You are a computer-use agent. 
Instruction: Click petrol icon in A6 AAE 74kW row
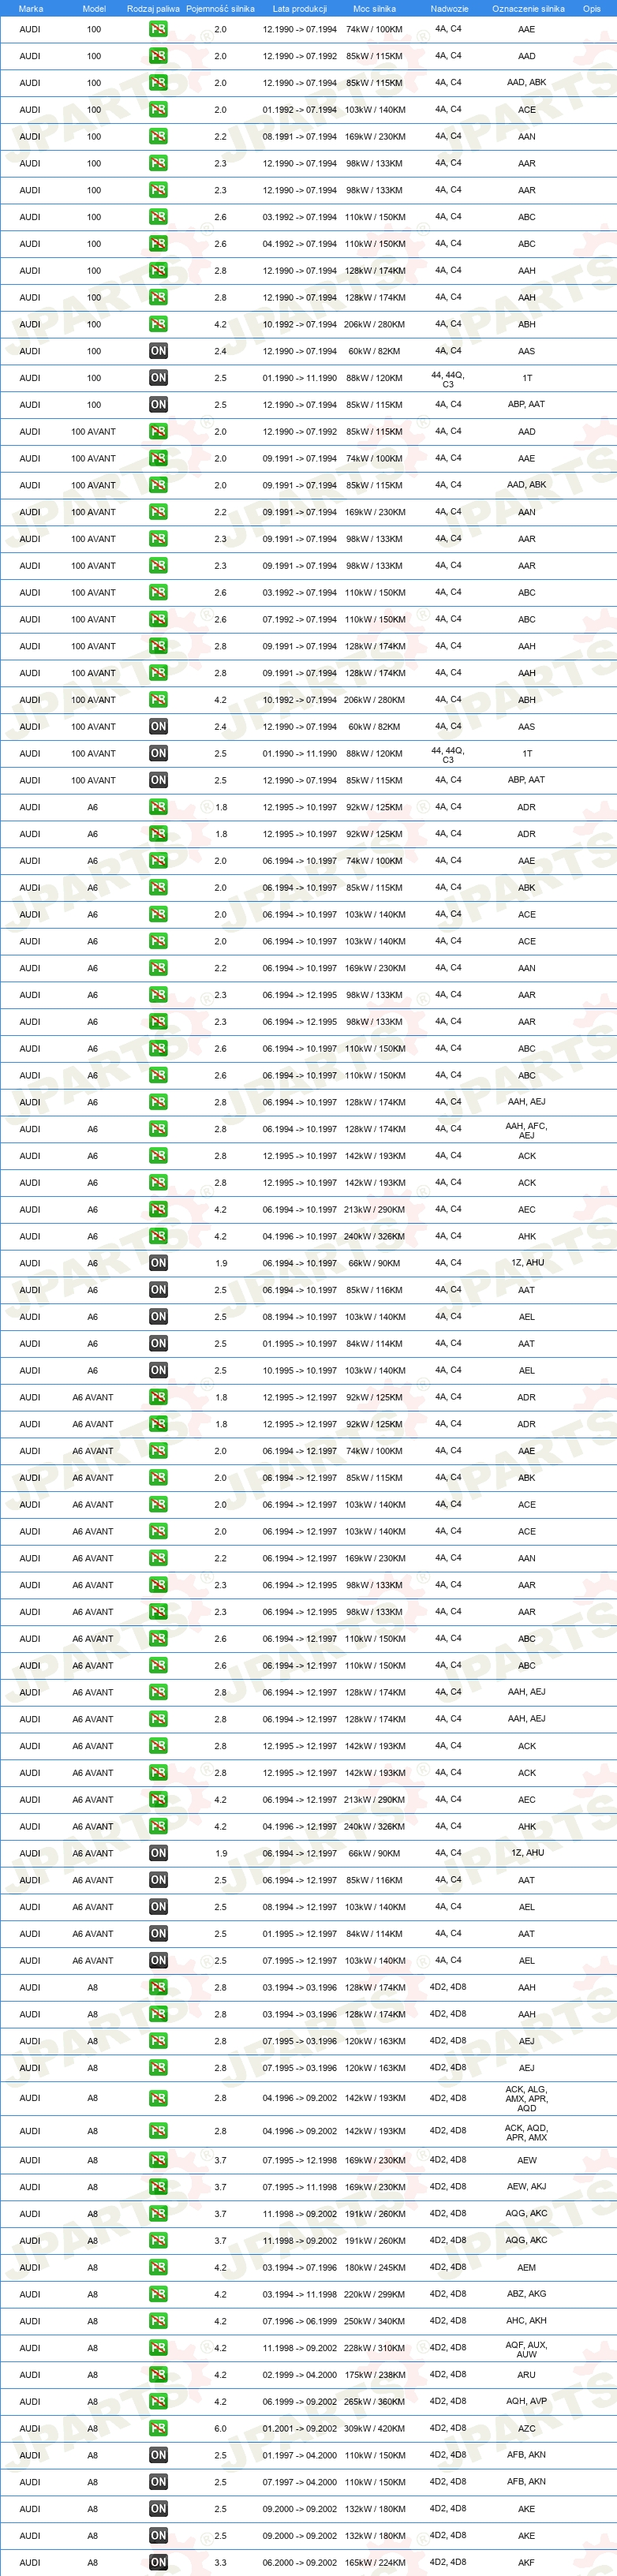click(x=158, y=861)
